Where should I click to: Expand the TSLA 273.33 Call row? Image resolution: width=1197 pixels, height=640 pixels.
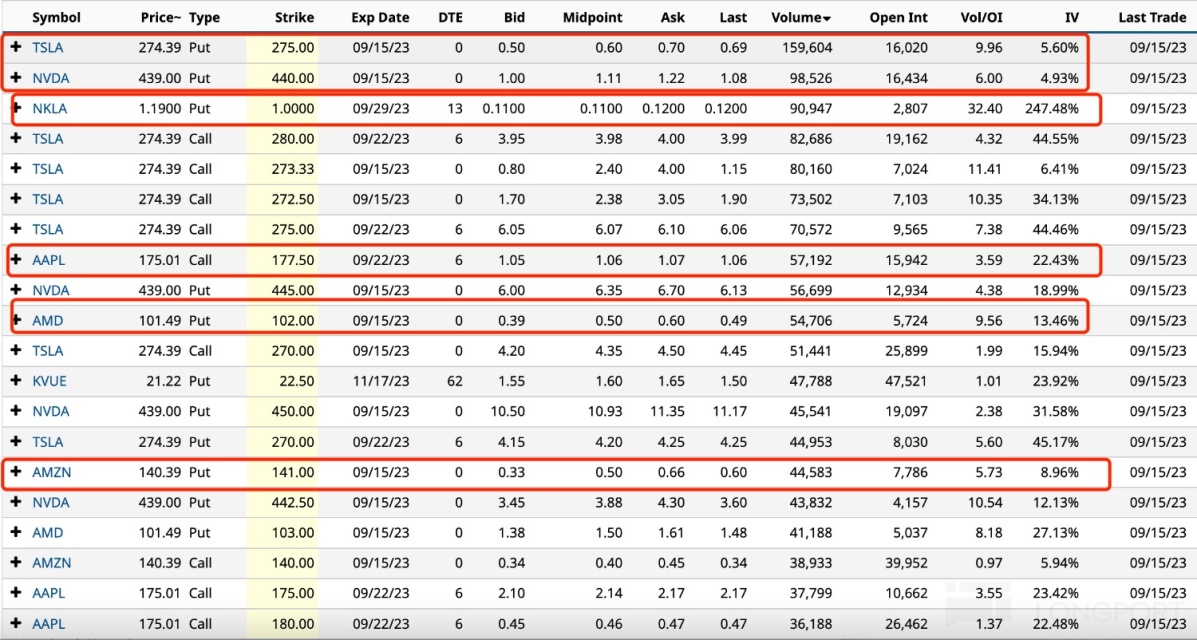point(16,169)
